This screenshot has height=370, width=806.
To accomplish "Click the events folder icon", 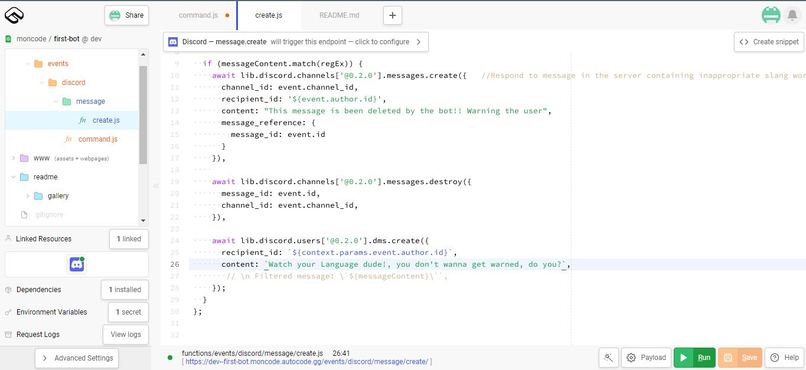I will coord(38,64).
